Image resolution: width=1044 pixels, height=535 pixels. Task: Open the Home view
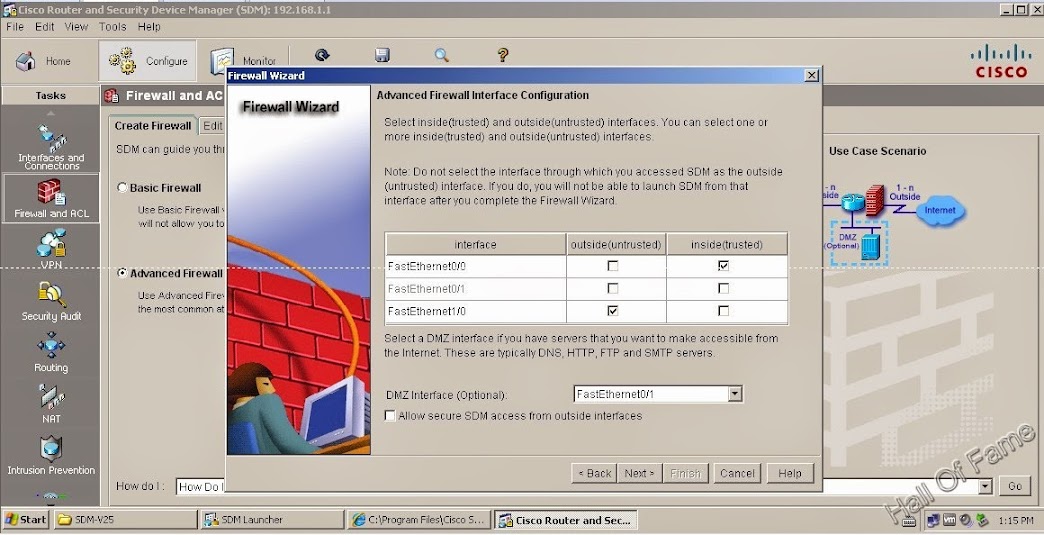43,61
